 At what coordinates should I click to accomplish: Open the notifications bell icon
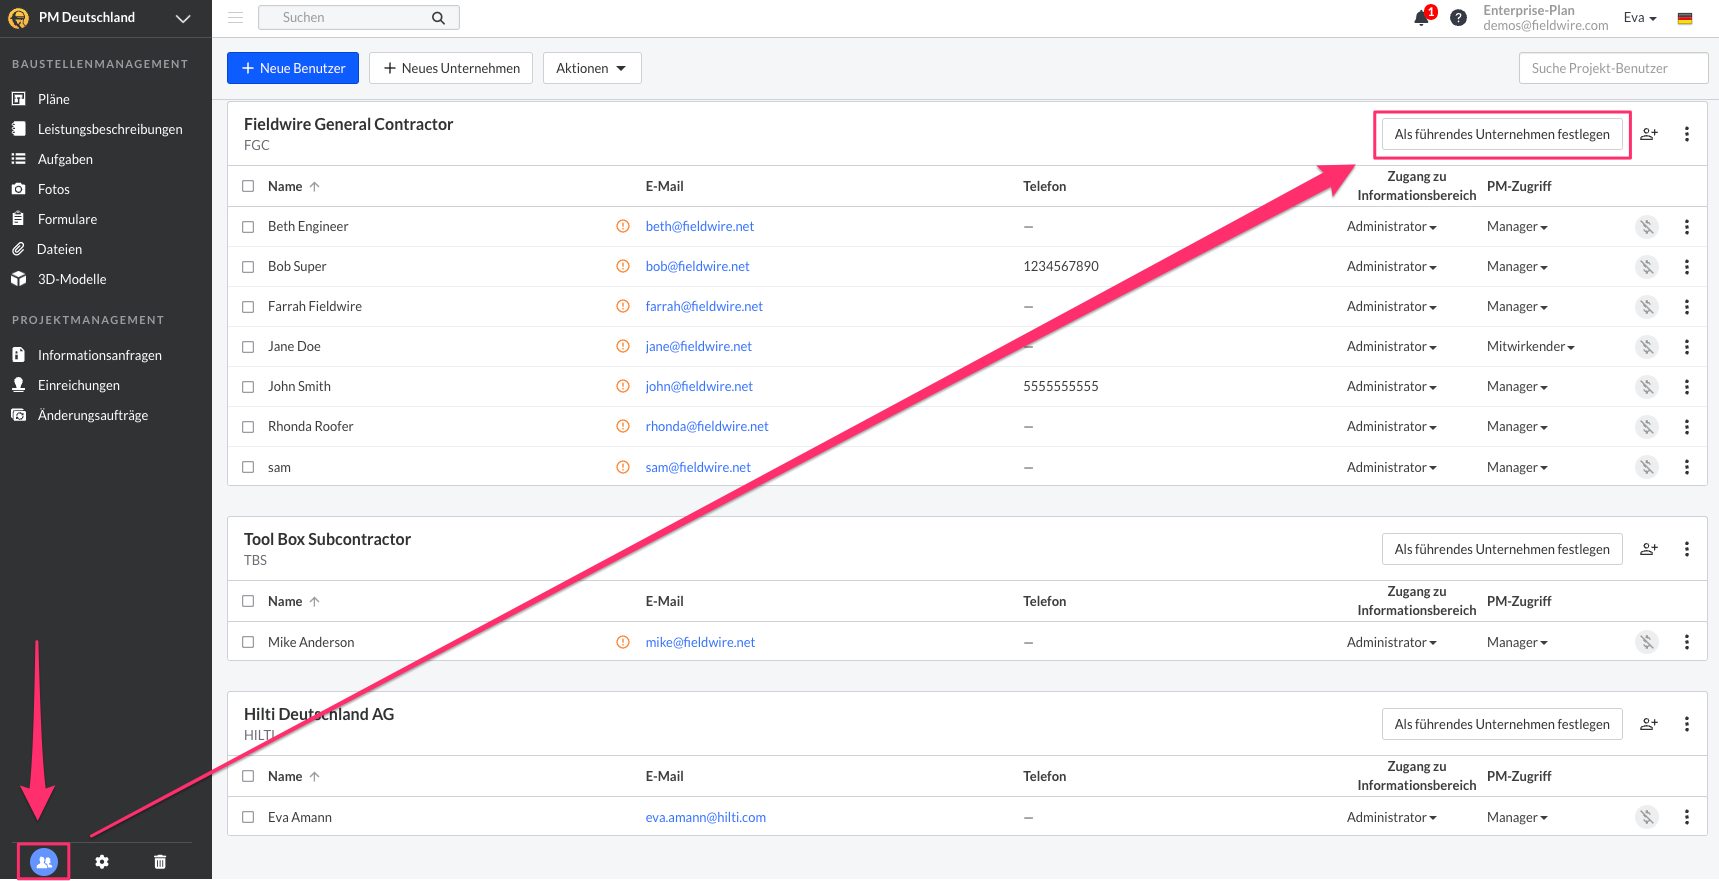click(1421, 18)
